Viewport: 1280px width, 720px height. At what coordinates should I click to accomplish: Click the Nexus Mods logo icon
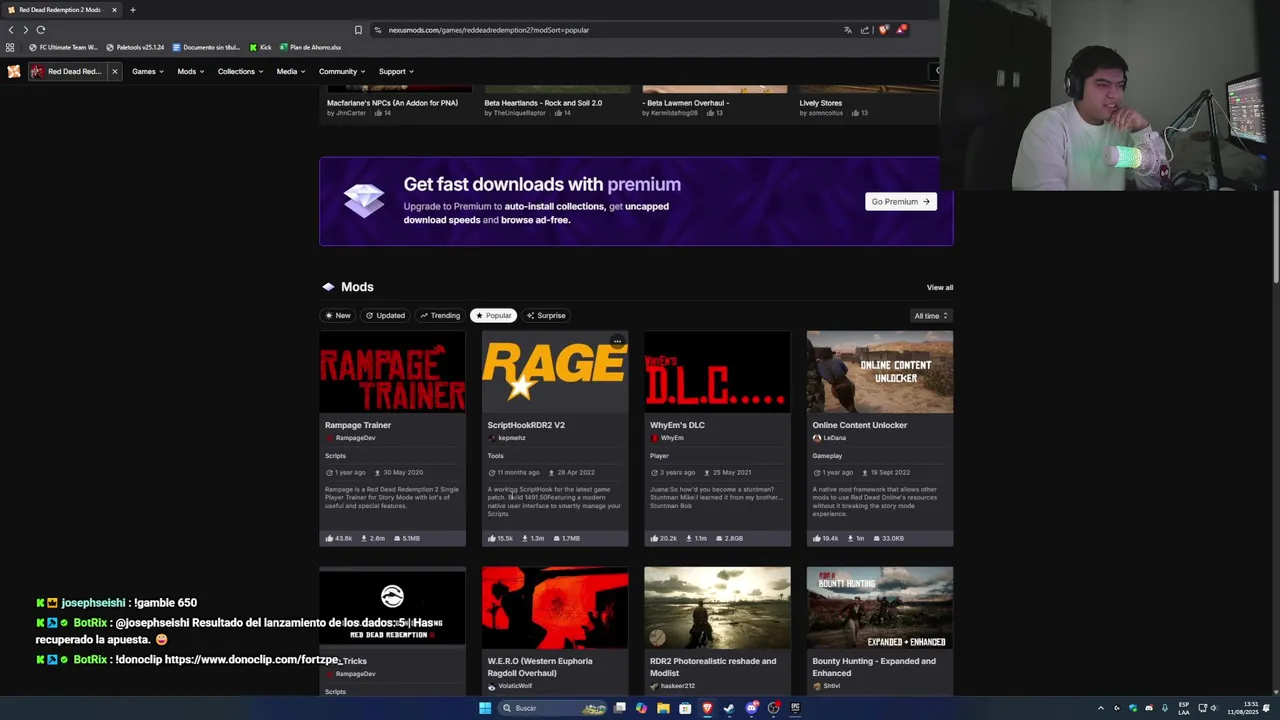coord(14,71)
